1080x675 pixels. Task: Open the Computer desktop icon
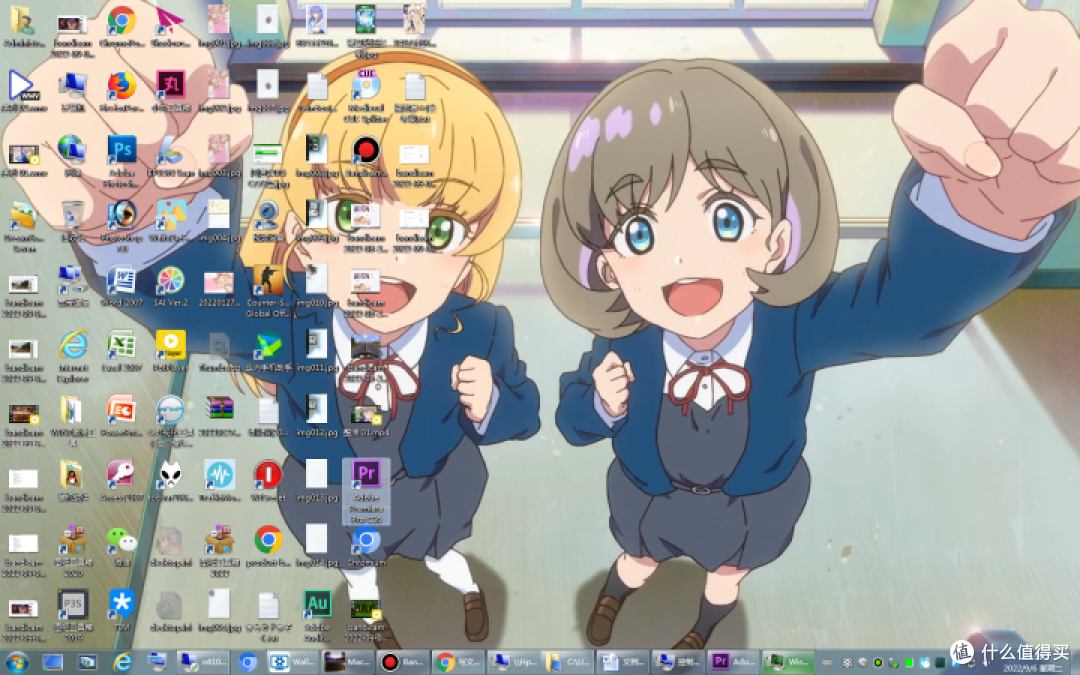click(x=72, y=92)
